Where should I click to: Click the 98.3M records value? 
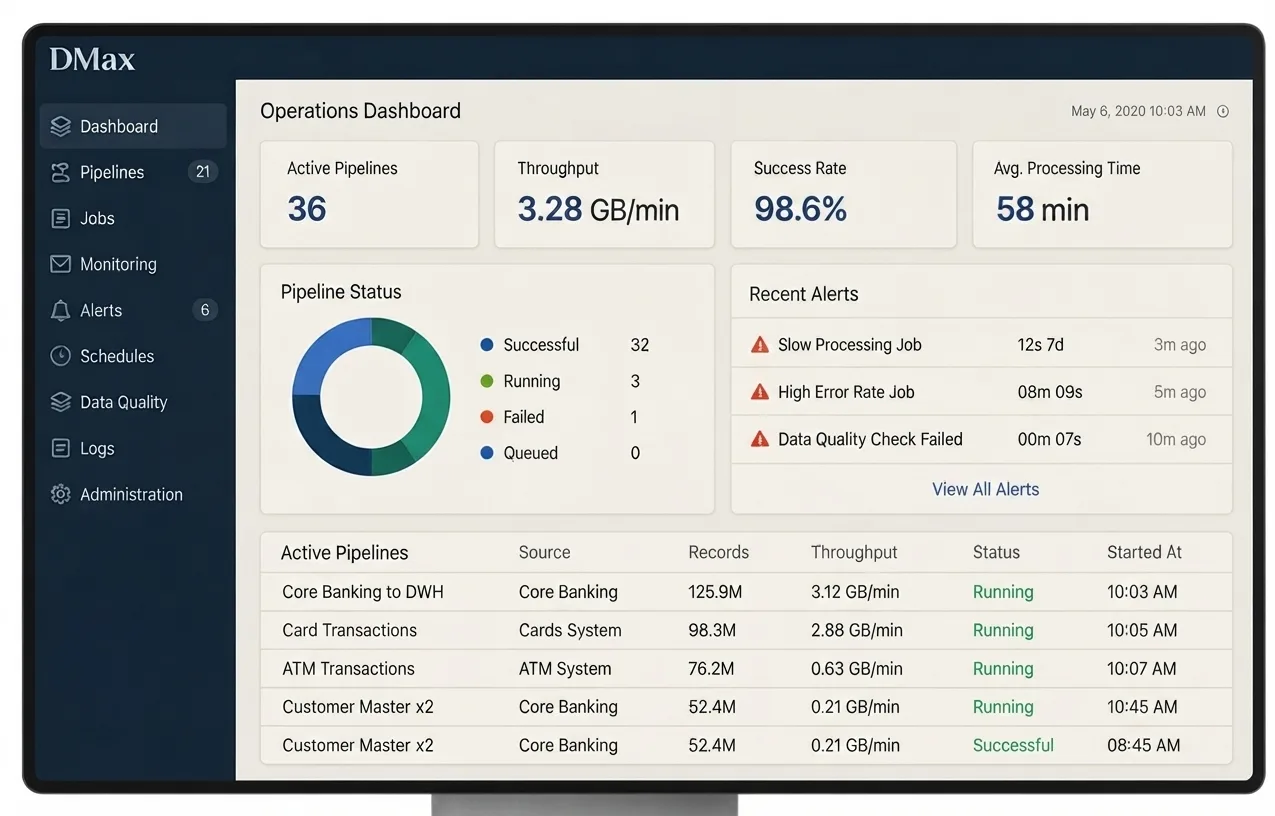pos(712,630)
